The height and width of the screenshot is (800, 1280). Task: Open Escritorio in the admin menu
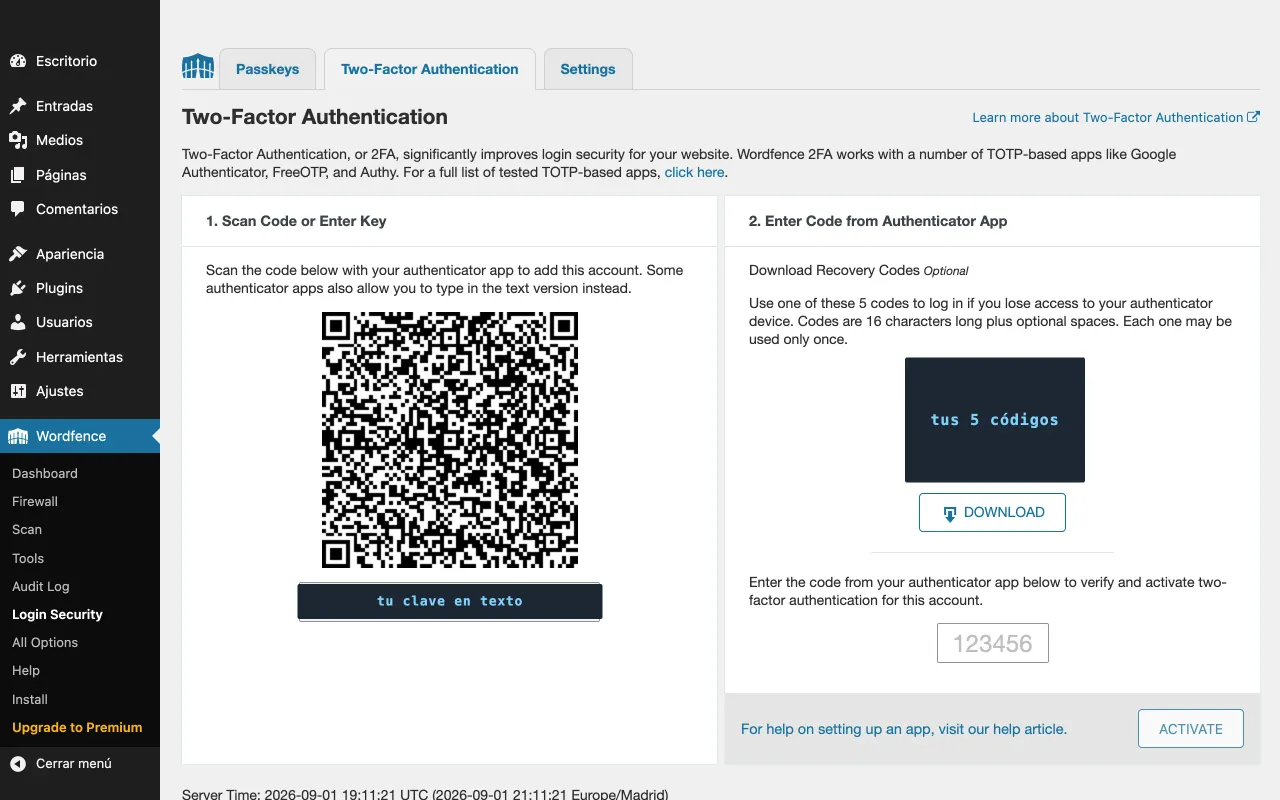click(x=80, y=61)
